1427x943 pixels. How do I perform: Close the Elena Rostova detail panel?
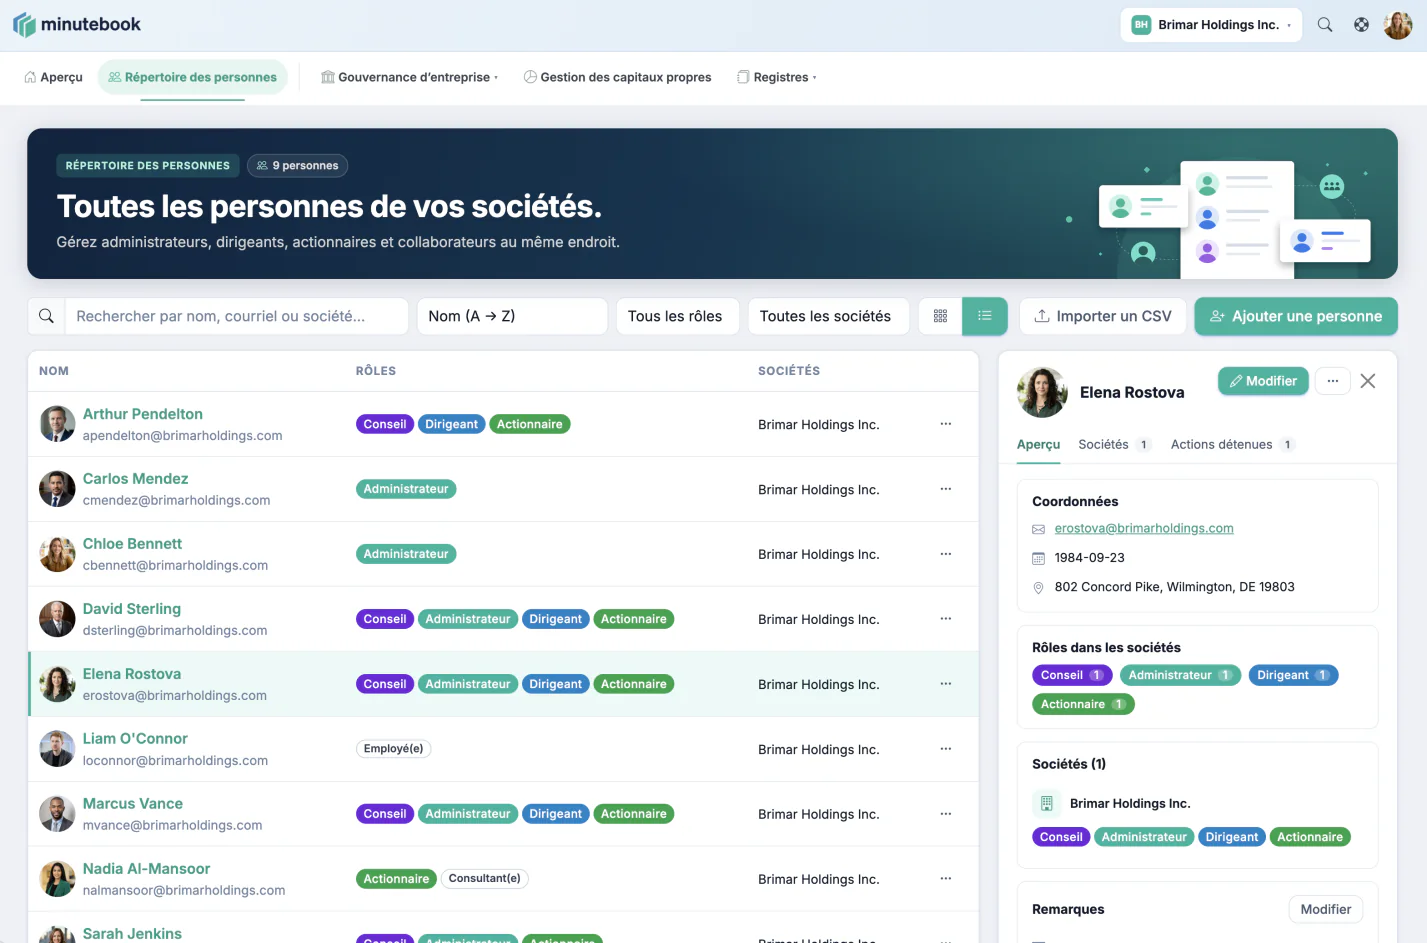[1368, 381]
